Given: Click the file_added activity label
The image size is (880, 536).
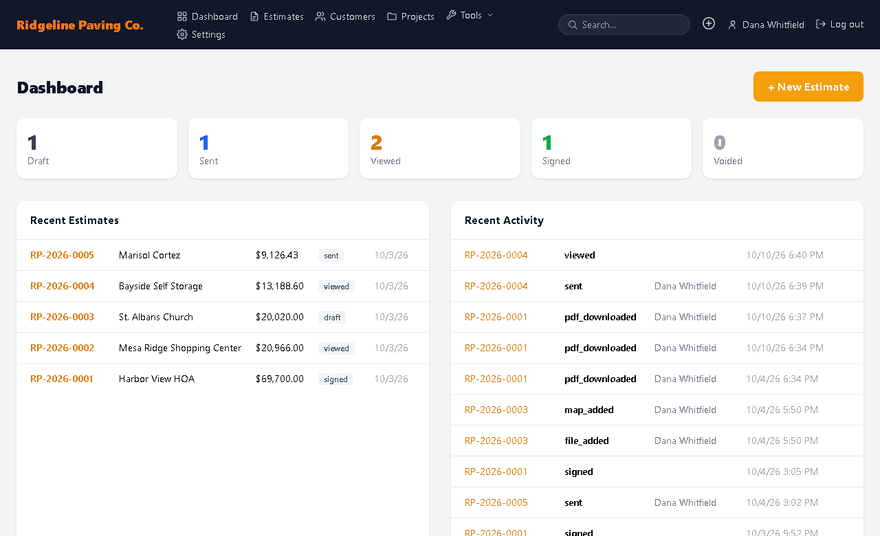Looking at the screenshot, I should tap(586, 441).
